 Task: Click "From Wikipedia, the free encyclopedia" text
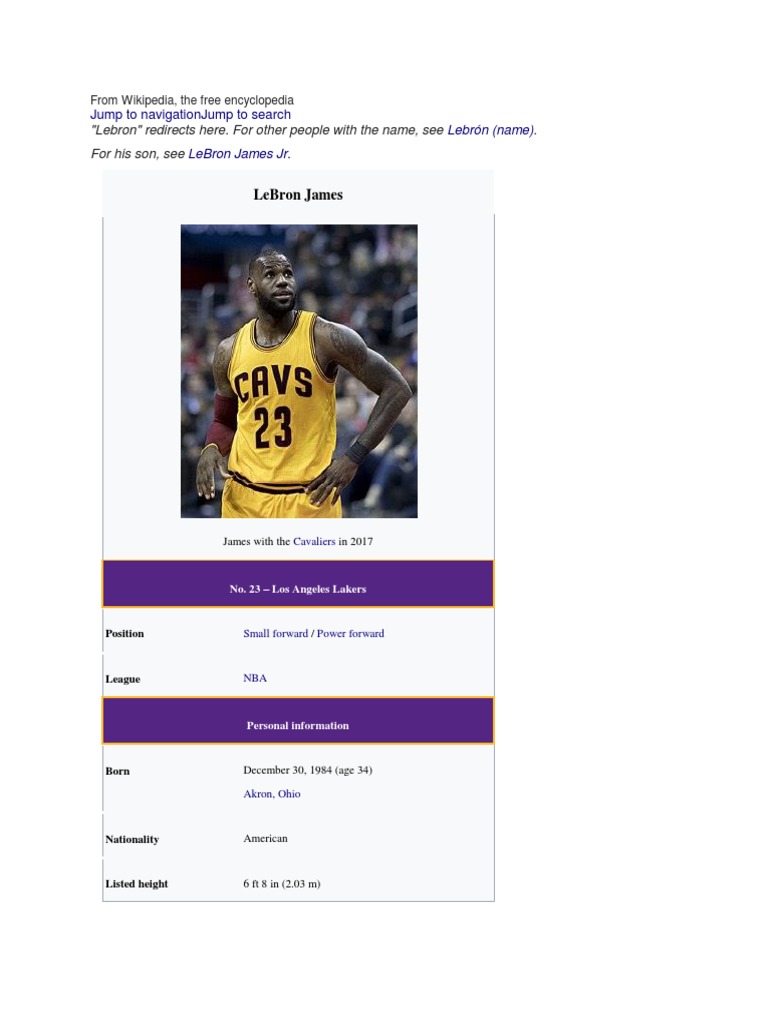pos(192,100)
